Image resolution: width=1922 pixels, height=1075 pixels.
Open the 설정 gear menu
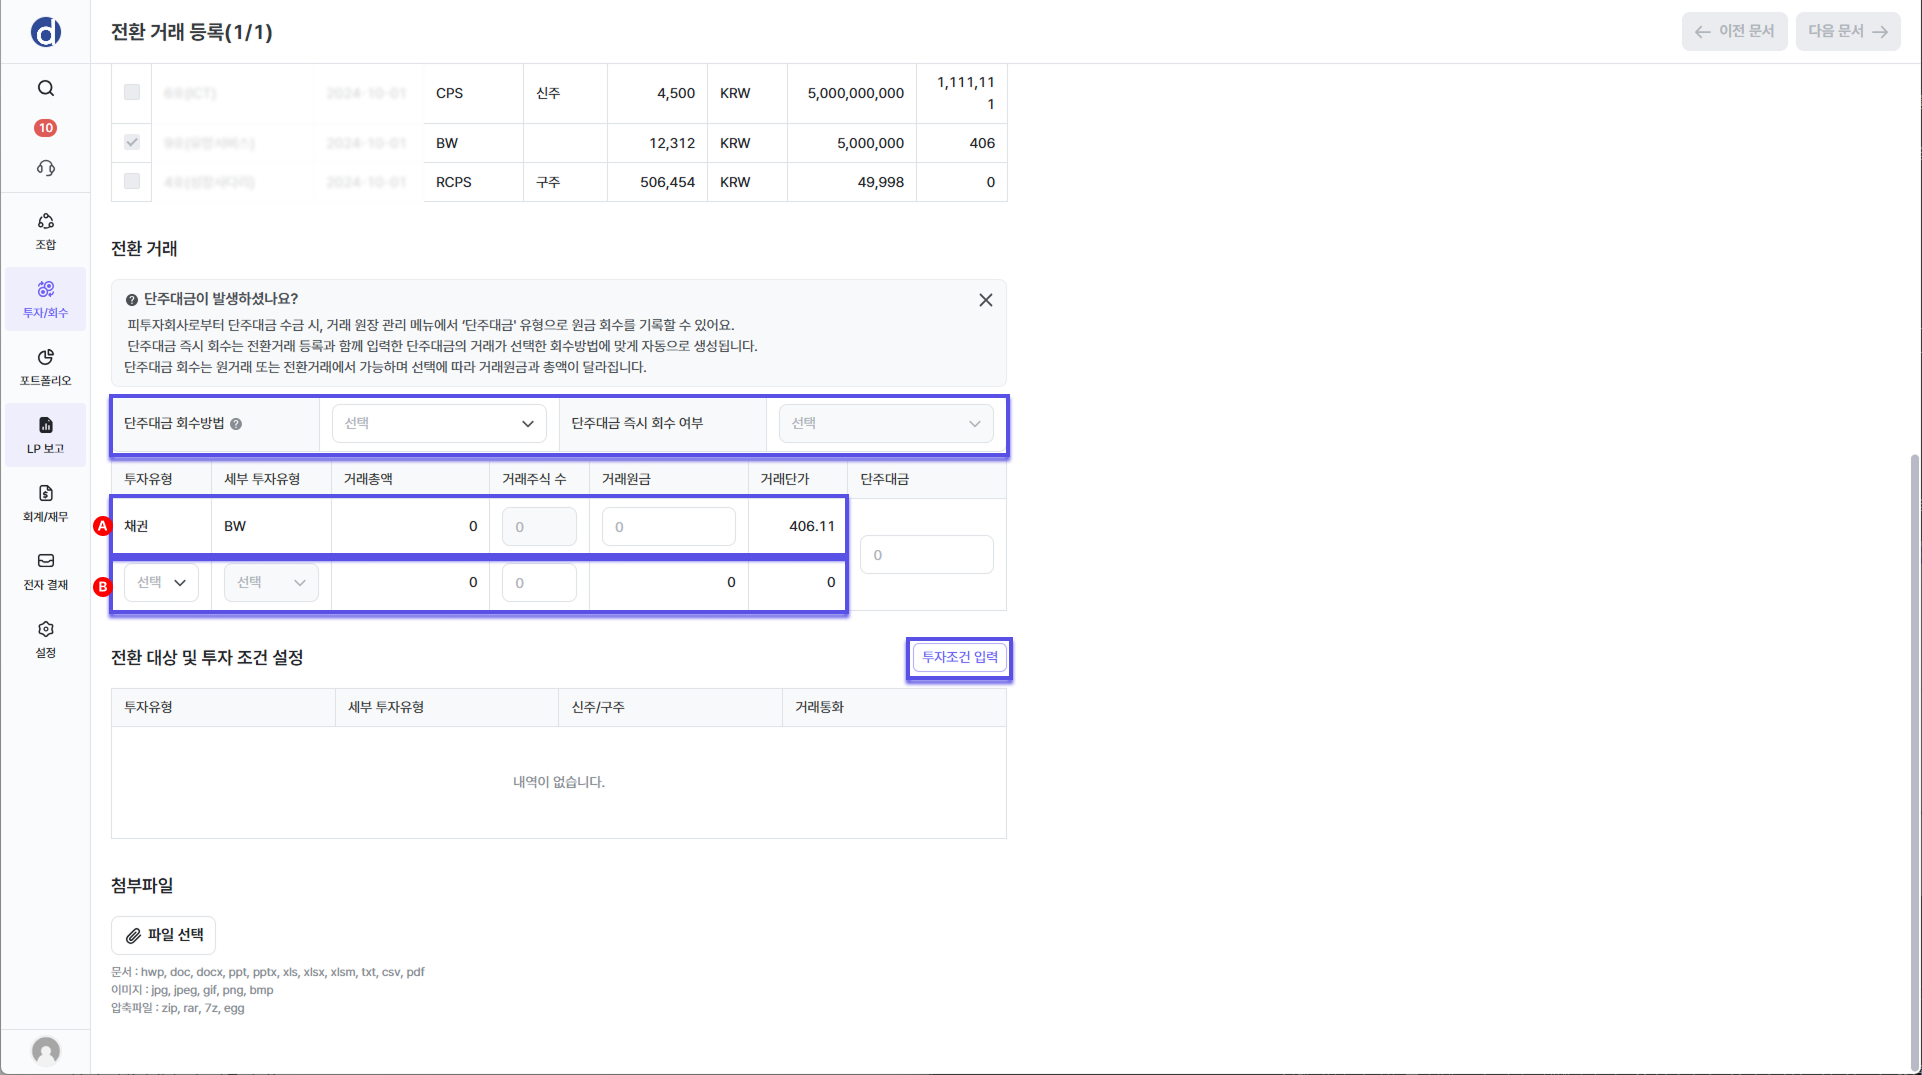(x=46, y=639)
